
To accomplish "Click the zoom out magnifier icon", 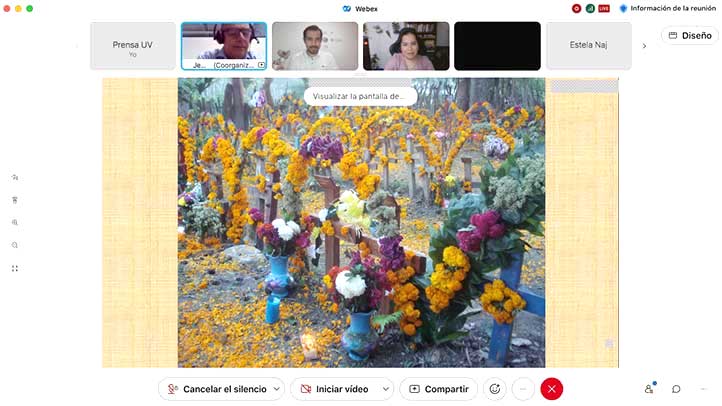I will [15, 245].
